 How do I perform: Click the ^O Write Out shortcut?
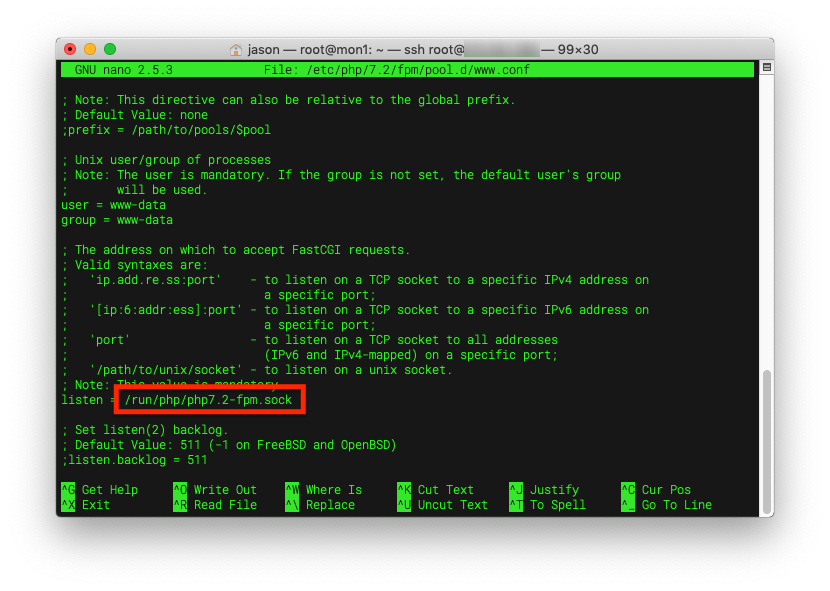(x=215, y=490)
